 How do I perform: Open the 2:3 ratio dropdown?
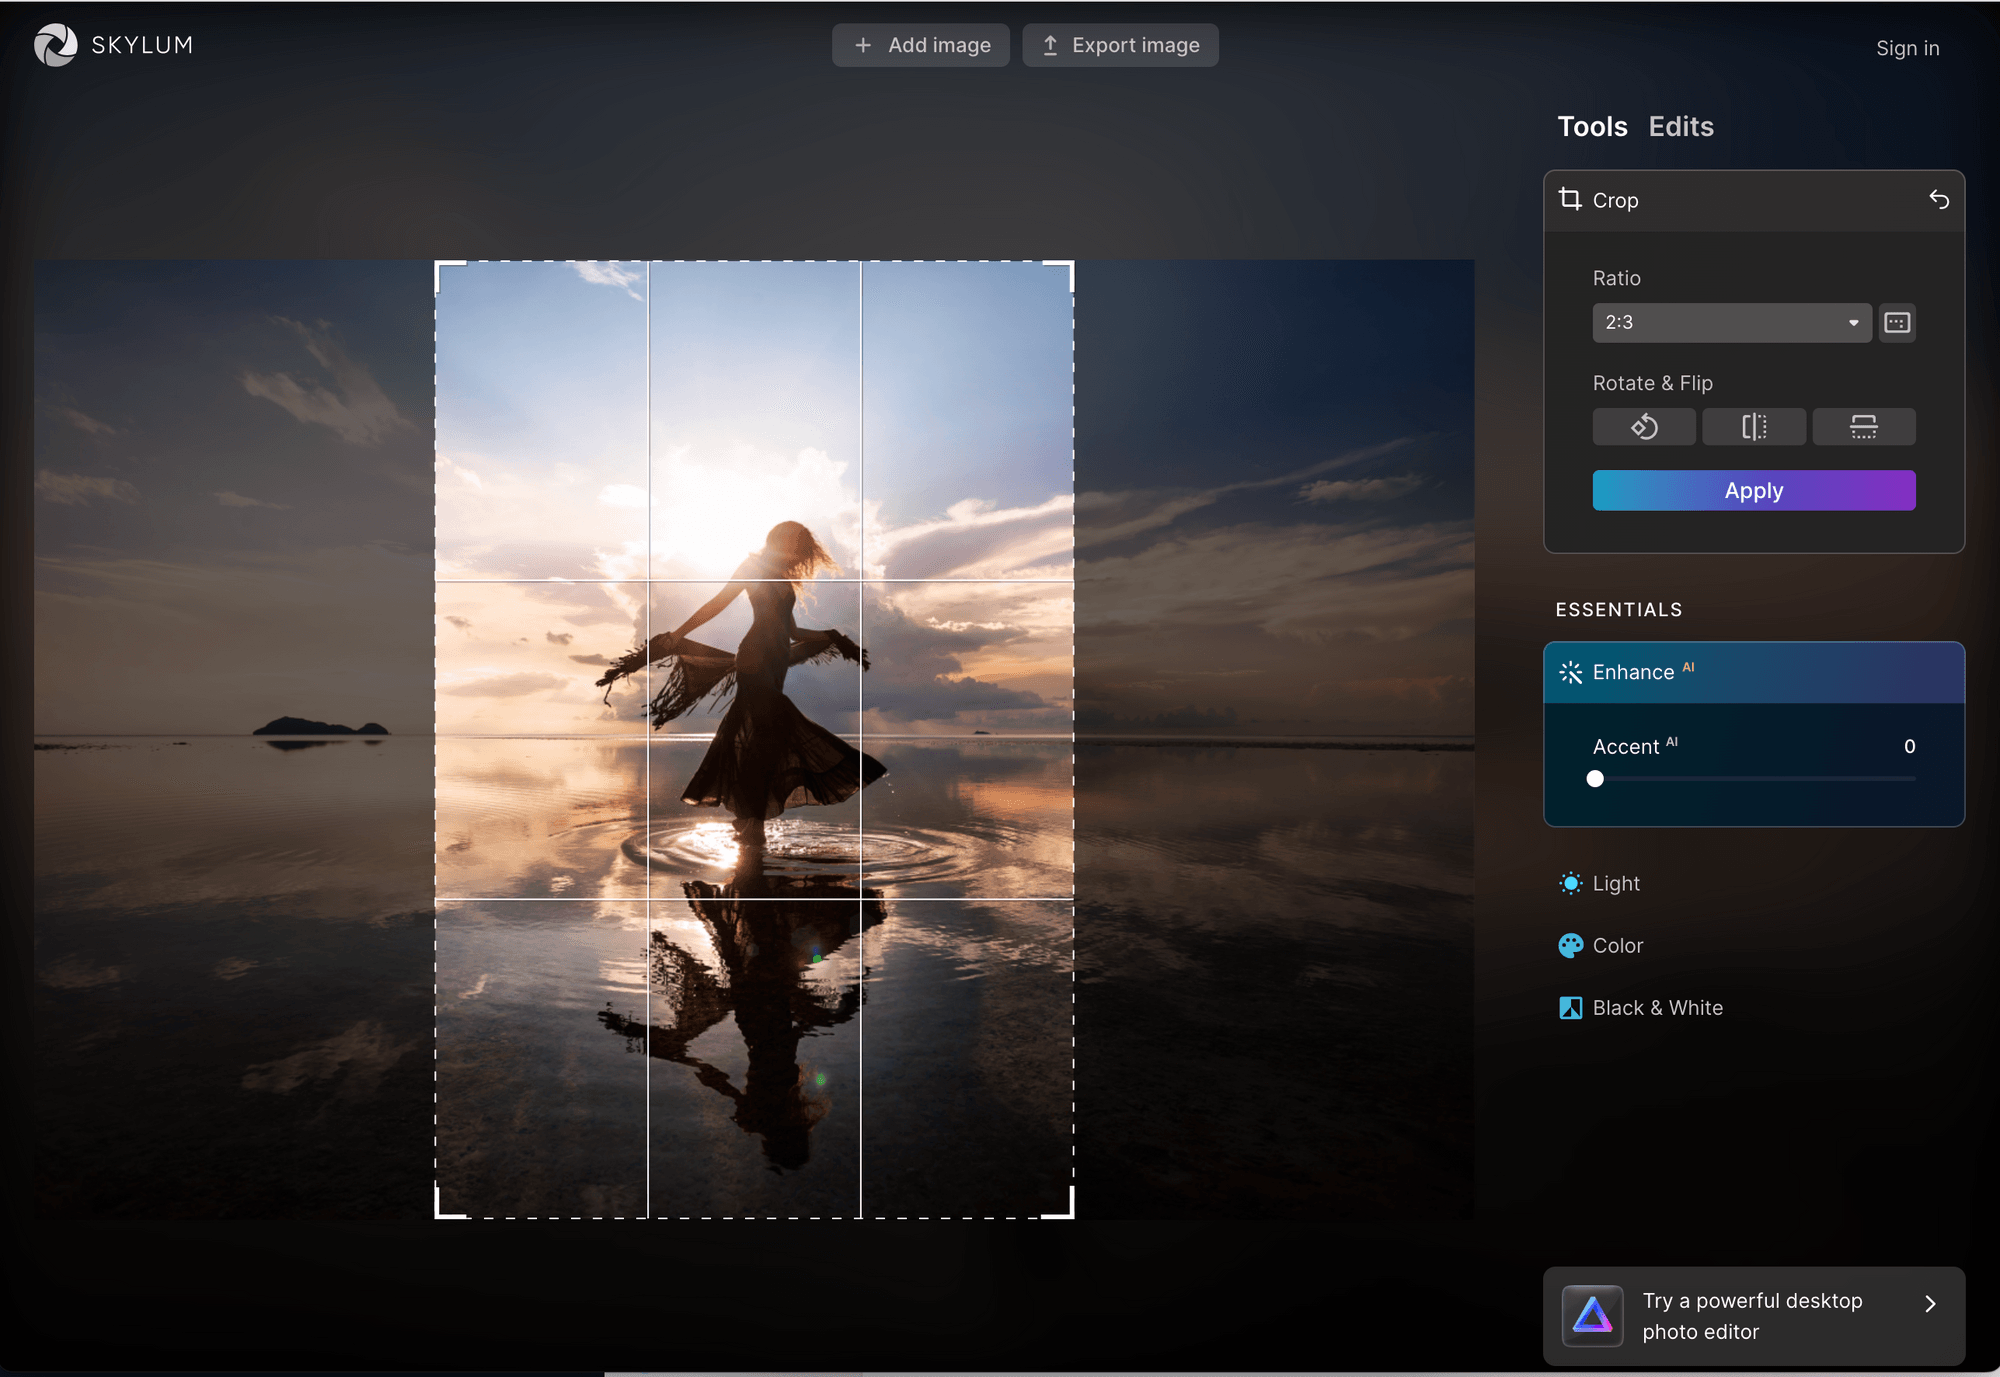[1731, 322]
